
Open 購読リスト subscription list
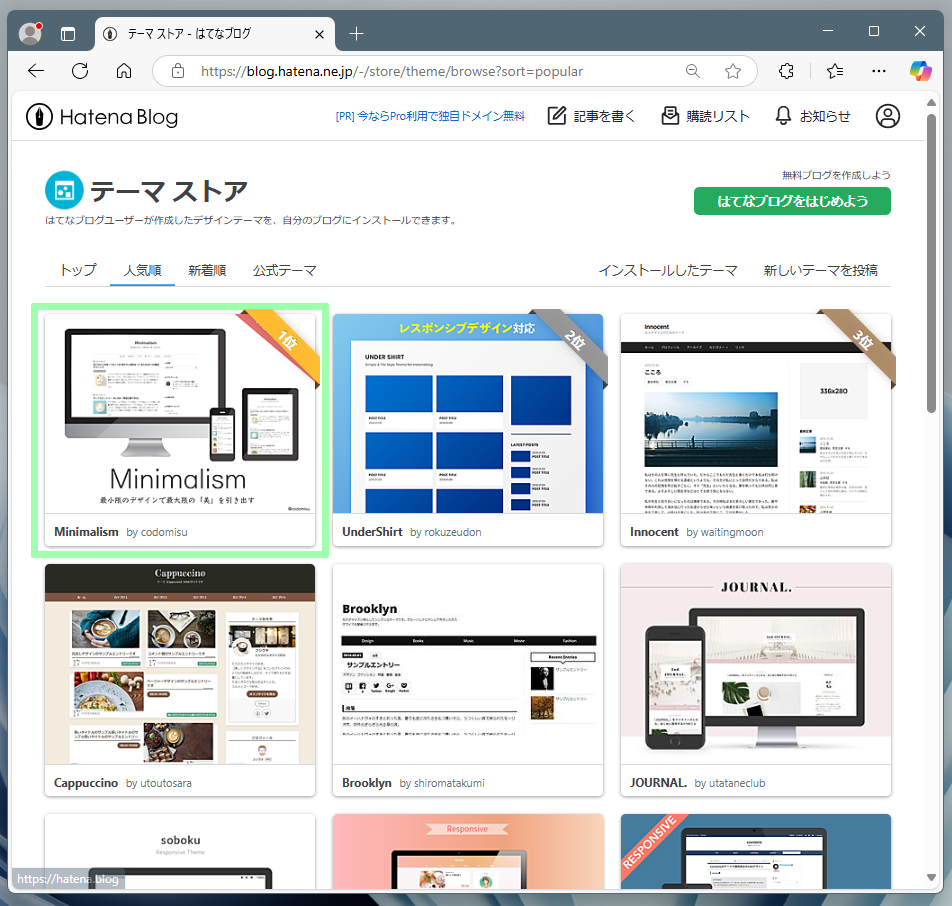pyautogui.click(x=705, y=116)
